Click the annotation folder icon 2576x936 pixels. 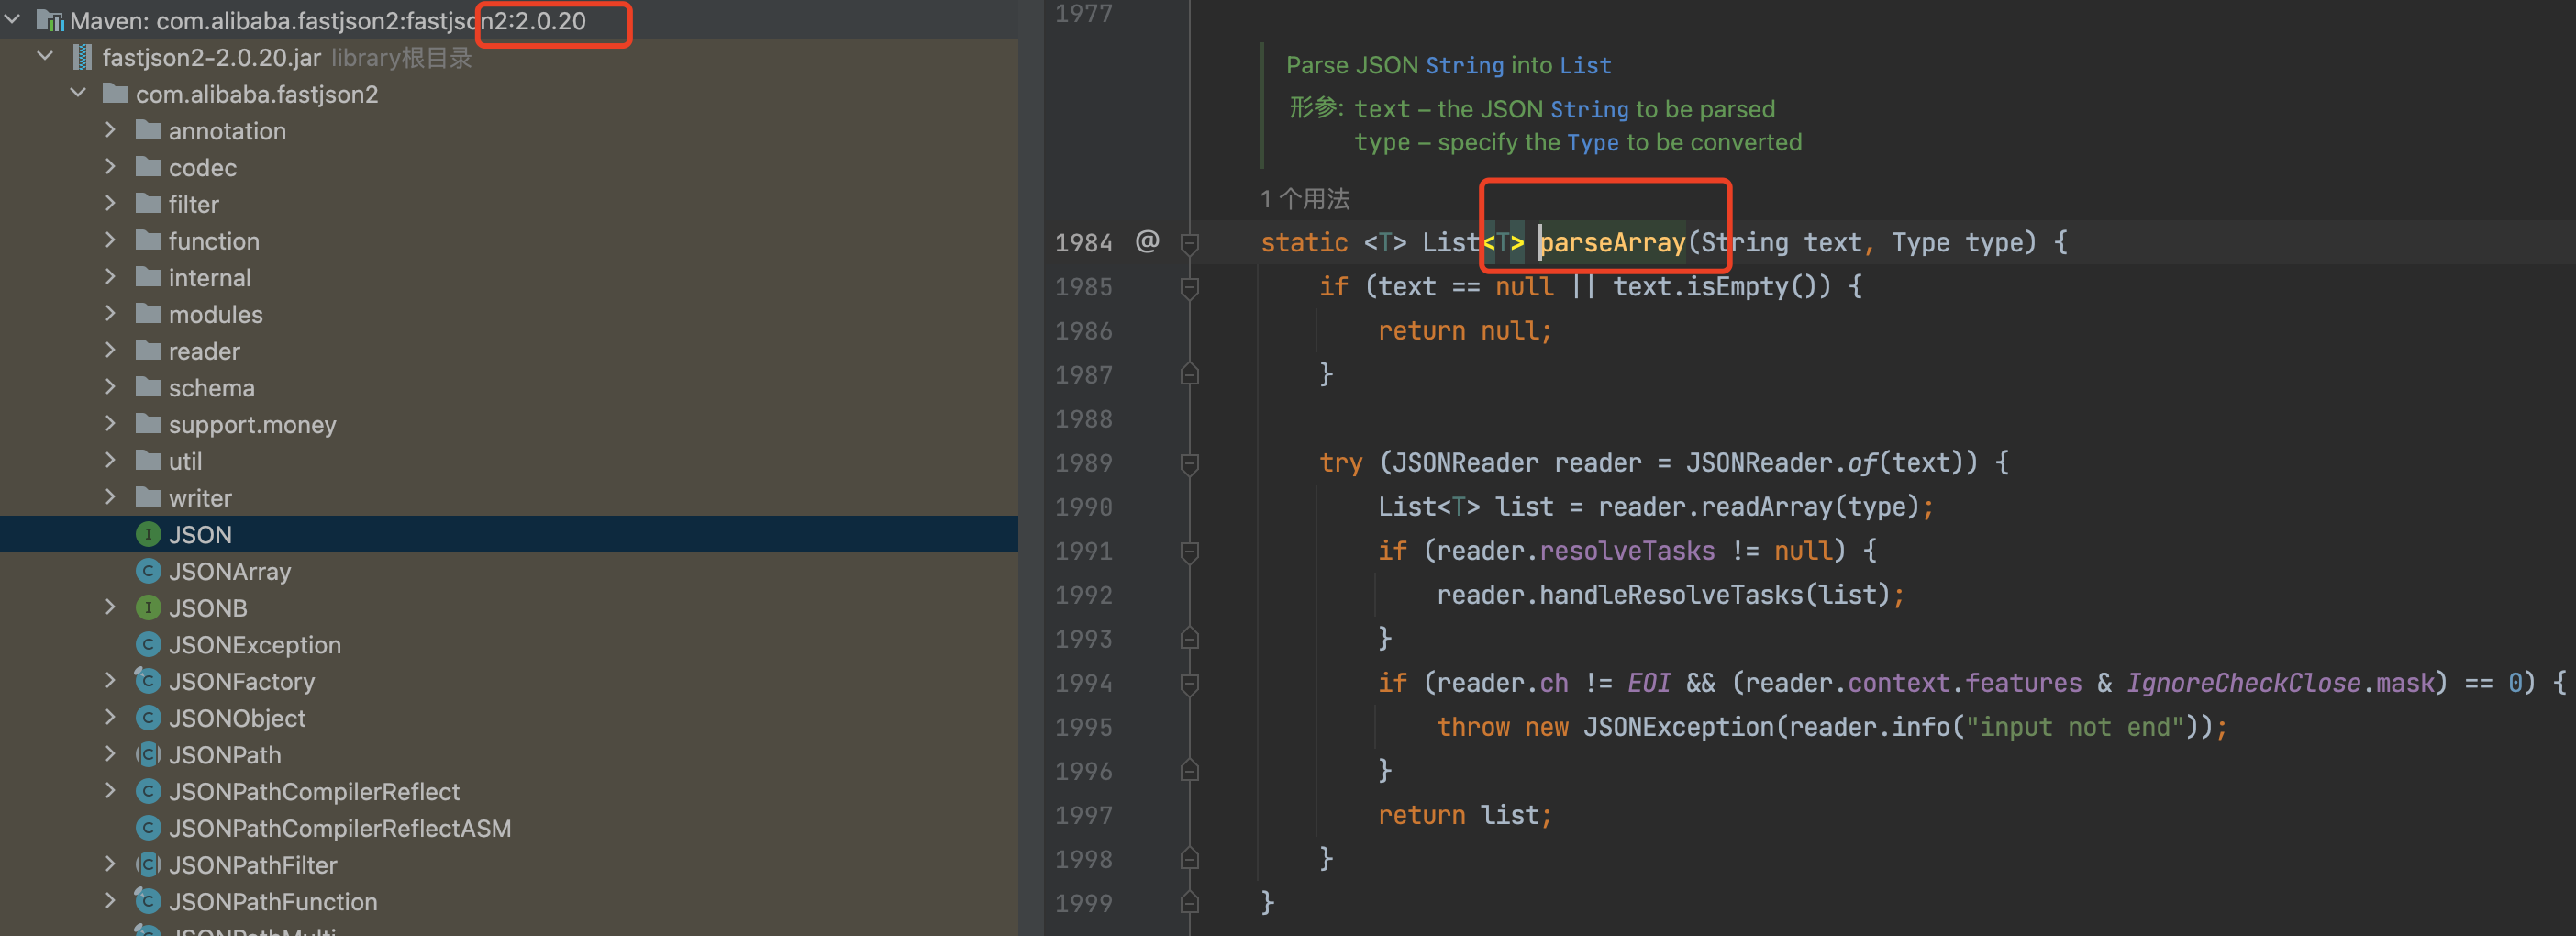pyautogui.click(x=149, y=130)
